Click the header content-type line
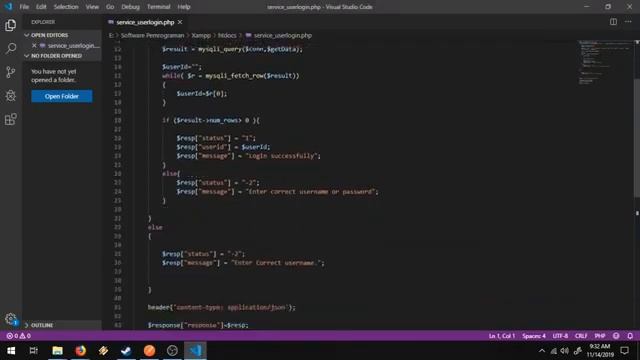Image resolution: width=640 pixels, height=360 pixels. coord(222,307)
